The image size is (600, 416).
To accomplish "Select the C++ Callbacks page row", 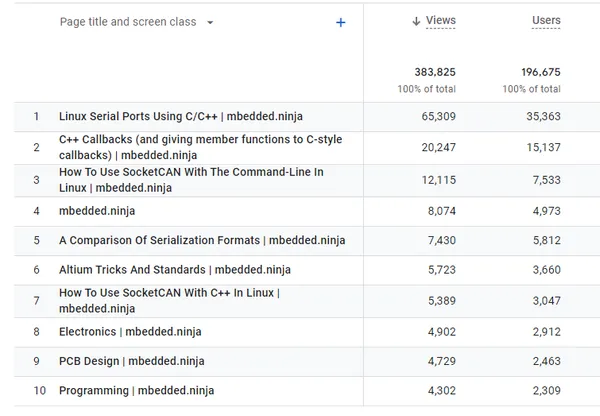I will [x=200, y=147].
